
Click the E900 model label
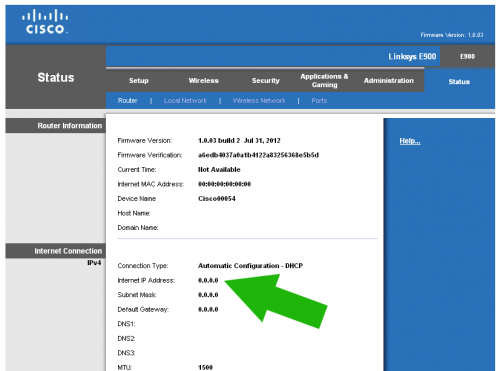pos(467,57)
